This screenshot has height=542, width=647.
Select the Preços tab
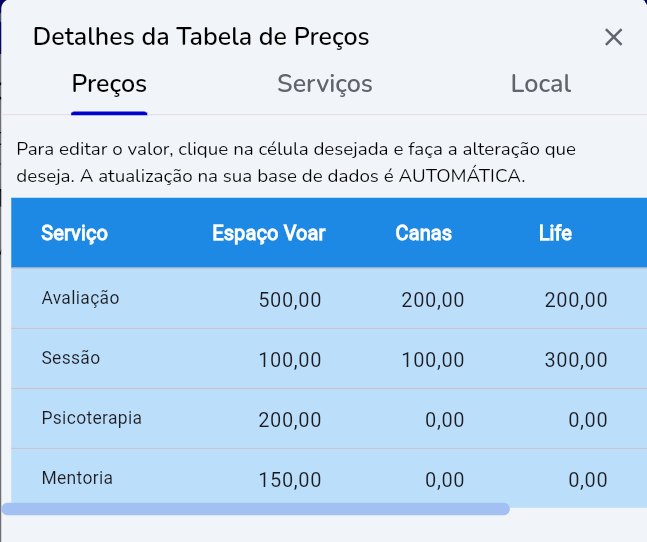pyautogui.click(x=109, y=84)
